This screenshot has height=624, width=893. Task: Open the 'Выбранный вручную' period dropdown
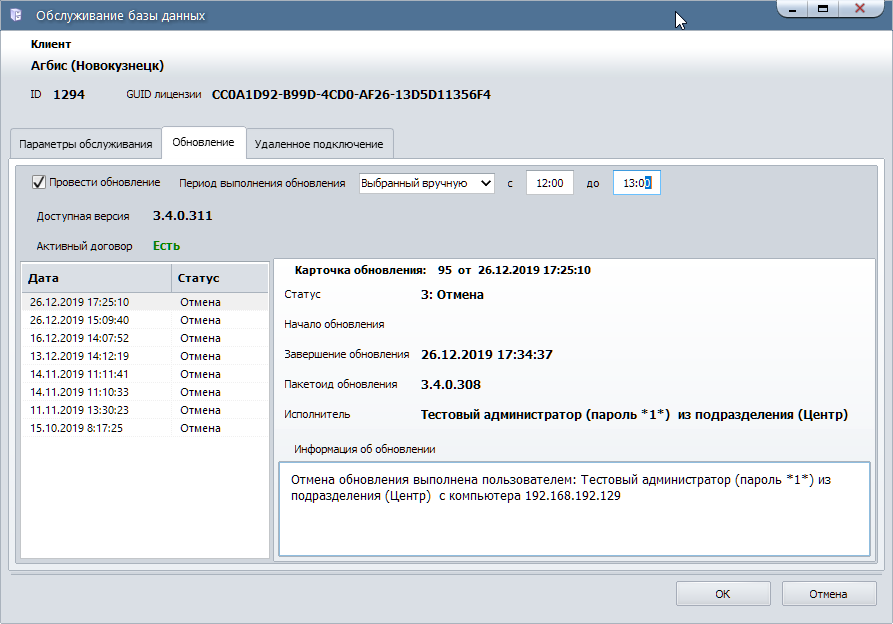[x=427, y=183]
